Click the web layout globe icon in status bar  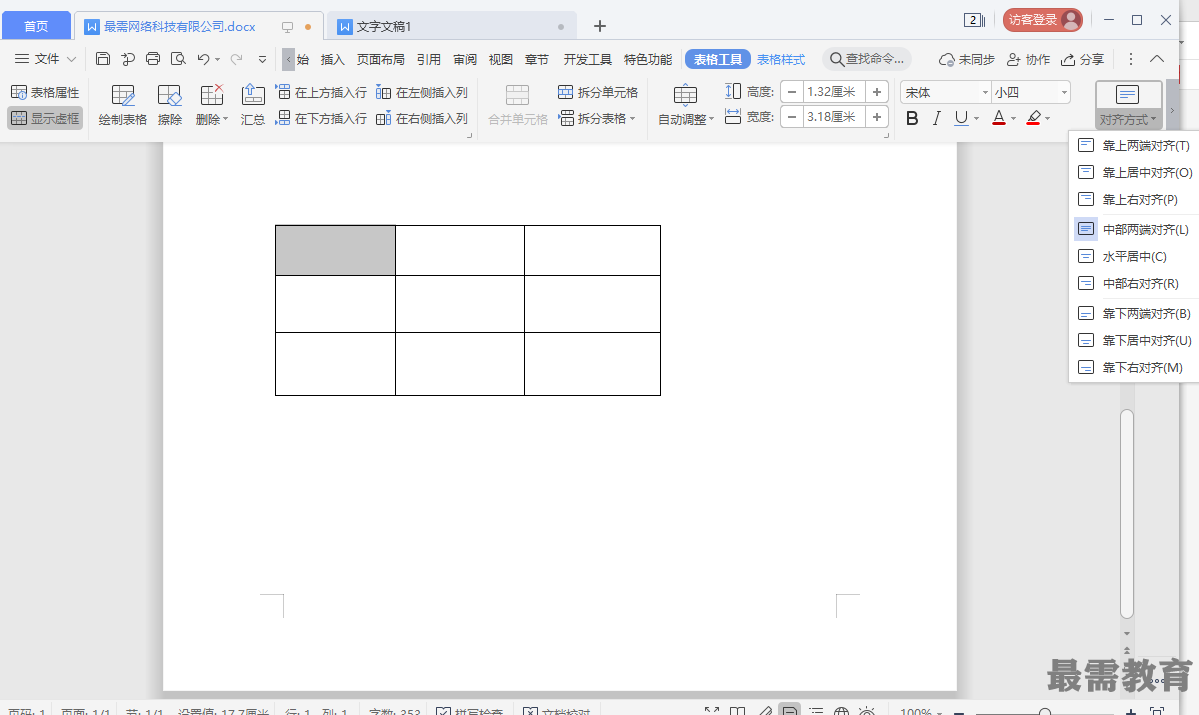point(841,710)
